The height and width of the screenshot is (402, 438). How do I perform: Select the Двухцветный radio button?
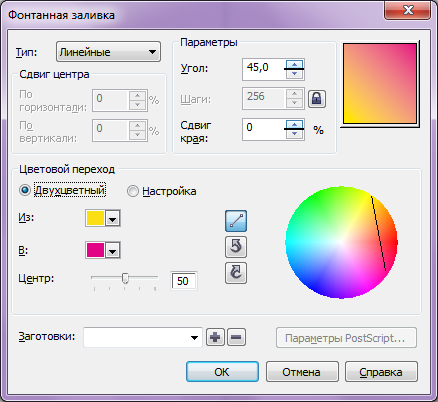[25, 190]
